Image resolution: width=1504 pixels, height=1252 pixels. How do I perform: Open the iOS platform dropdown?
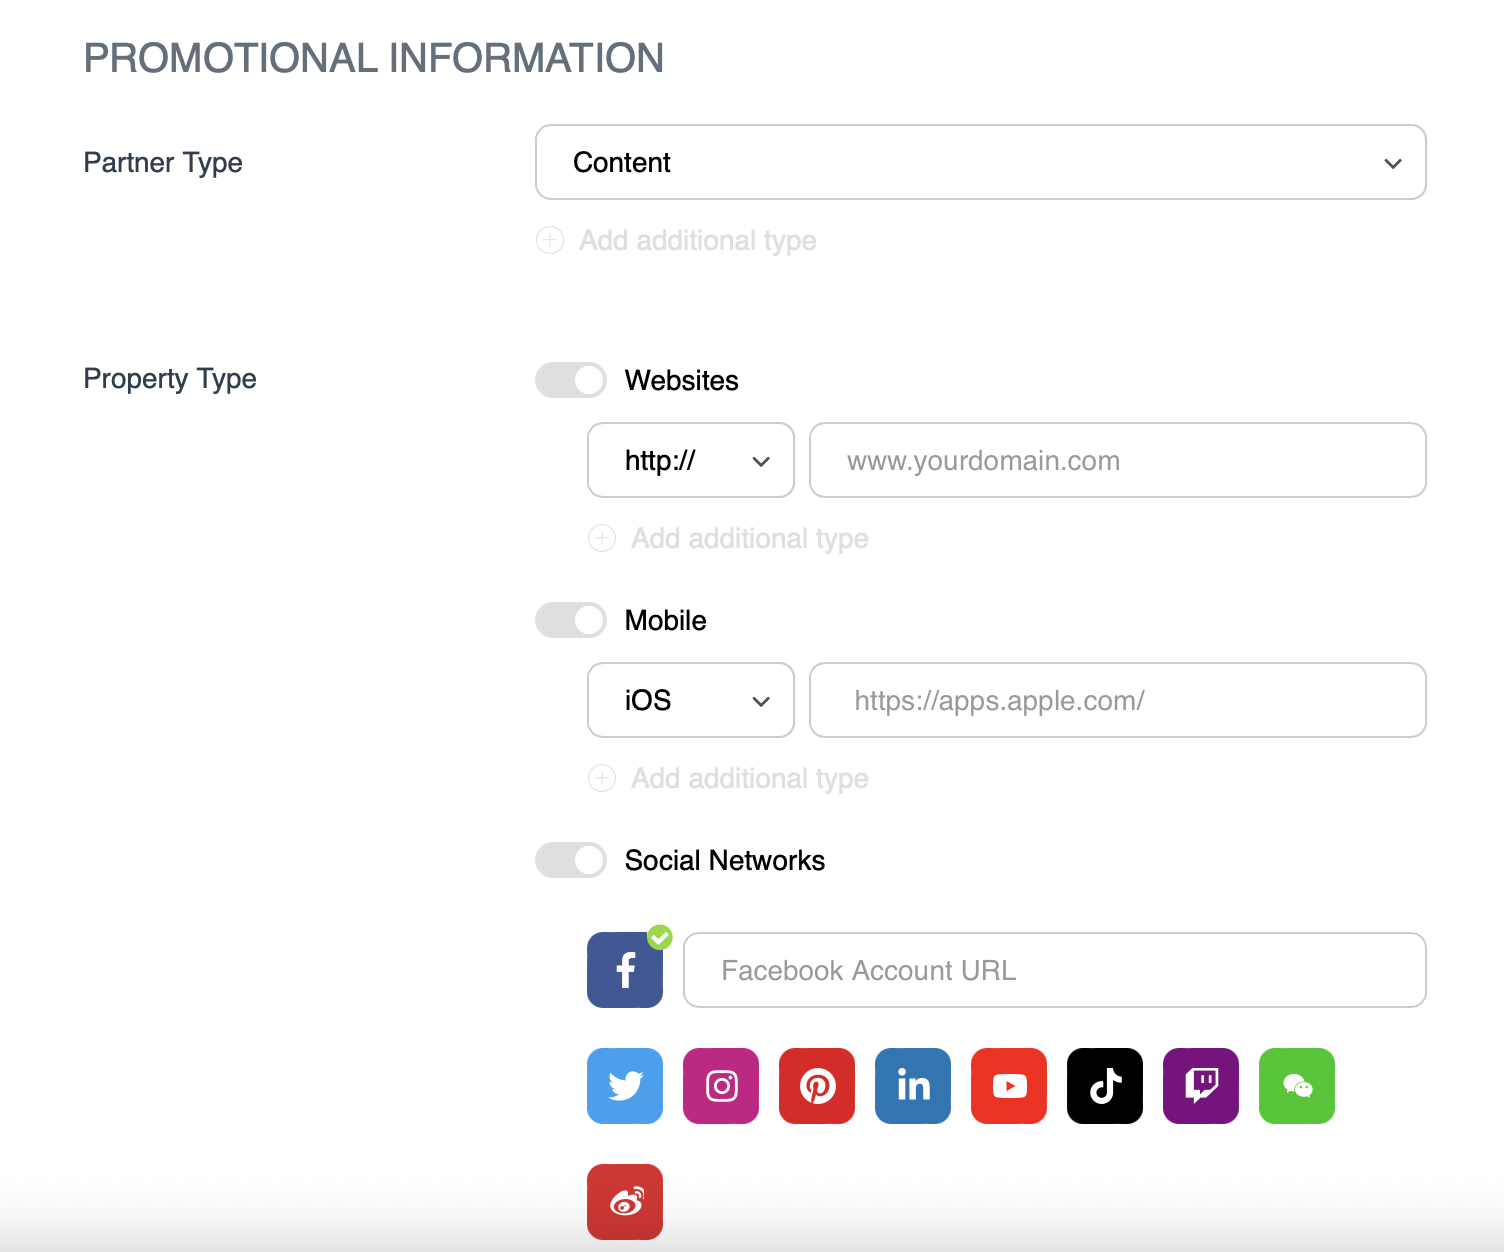[691, 700]
